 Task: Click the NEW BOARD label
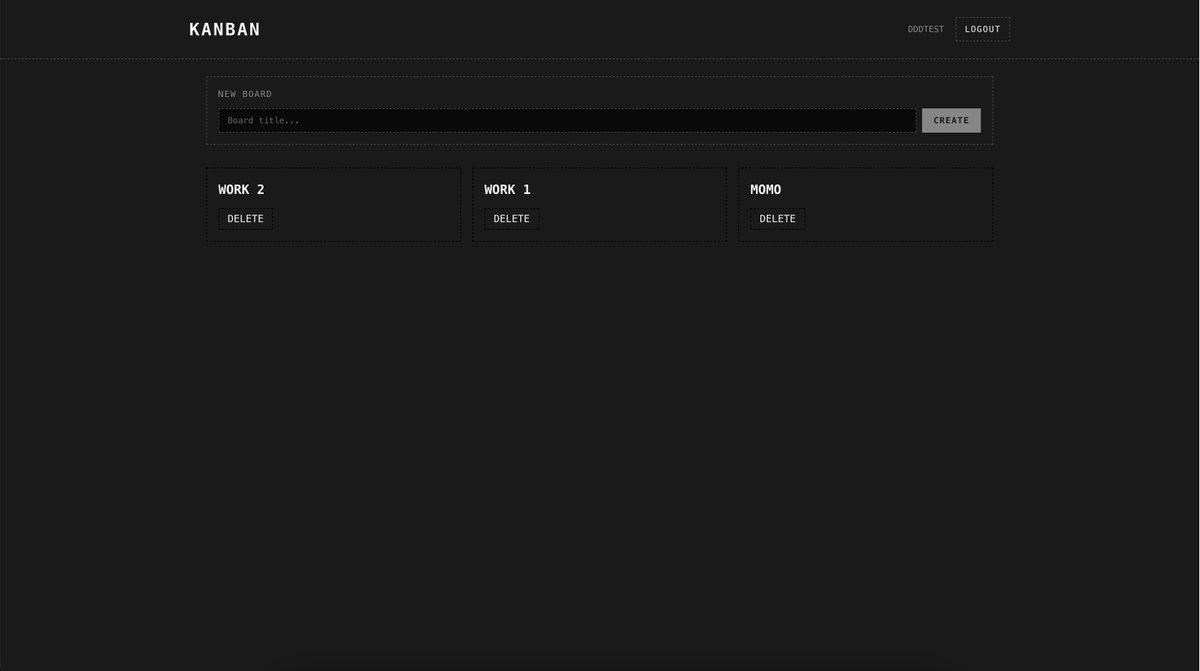[245, 94]
